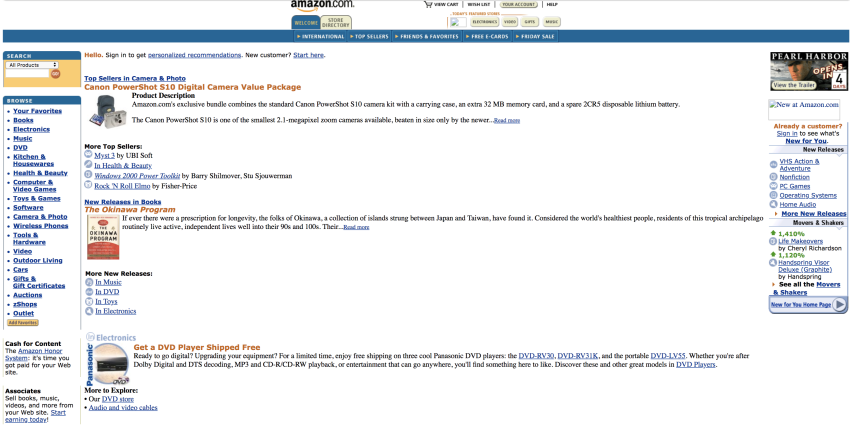This screenshot has width=850, height=425.
Task: Open the Canon PowerShot camera thumbnail
Action: pyautogui.click(x=107, y=111)
